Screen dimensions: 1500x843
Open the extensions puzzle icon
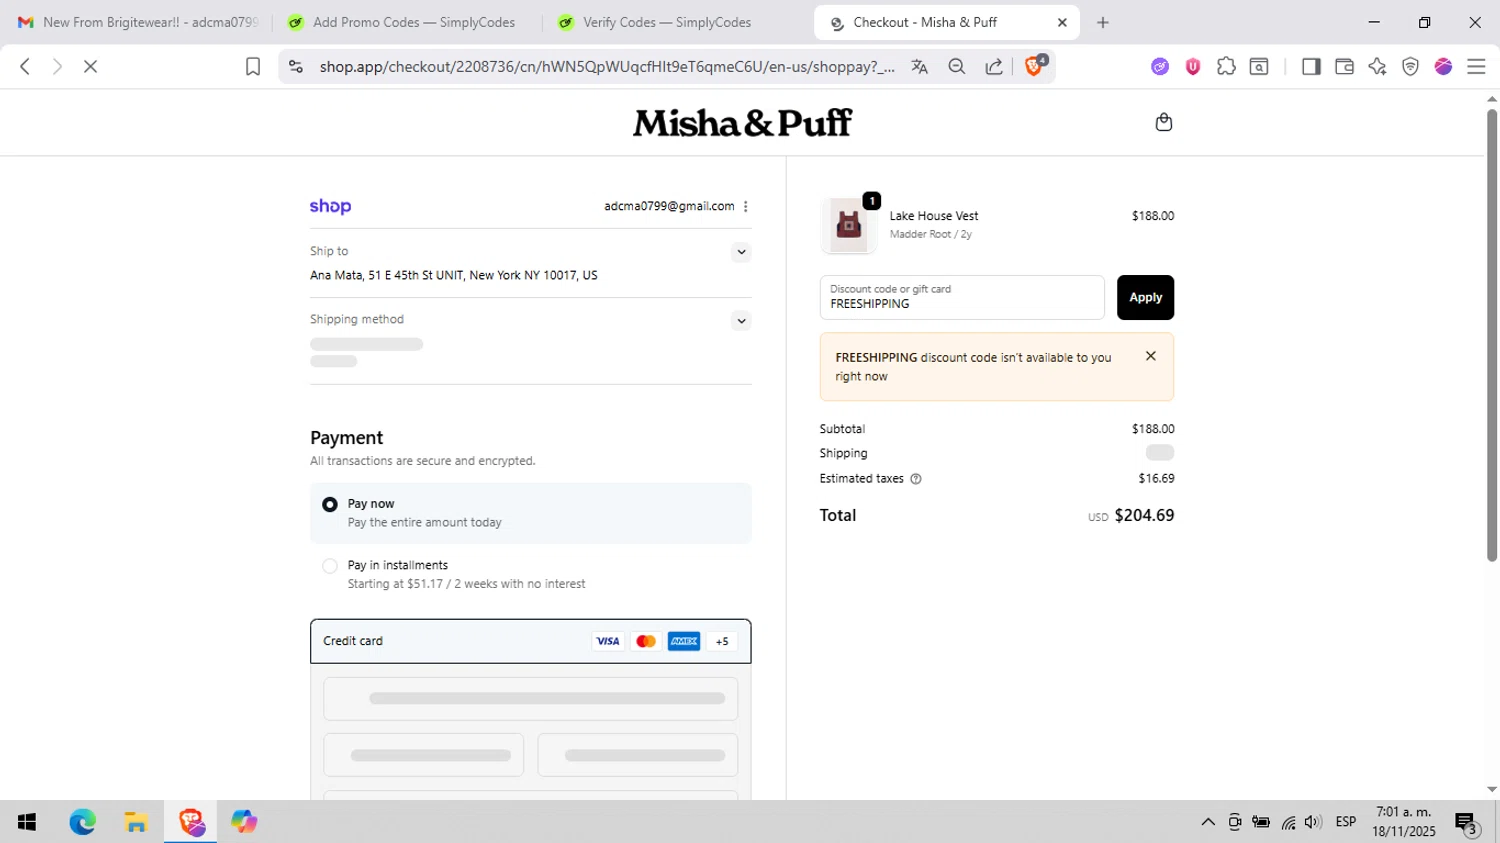pos(1226,66)
